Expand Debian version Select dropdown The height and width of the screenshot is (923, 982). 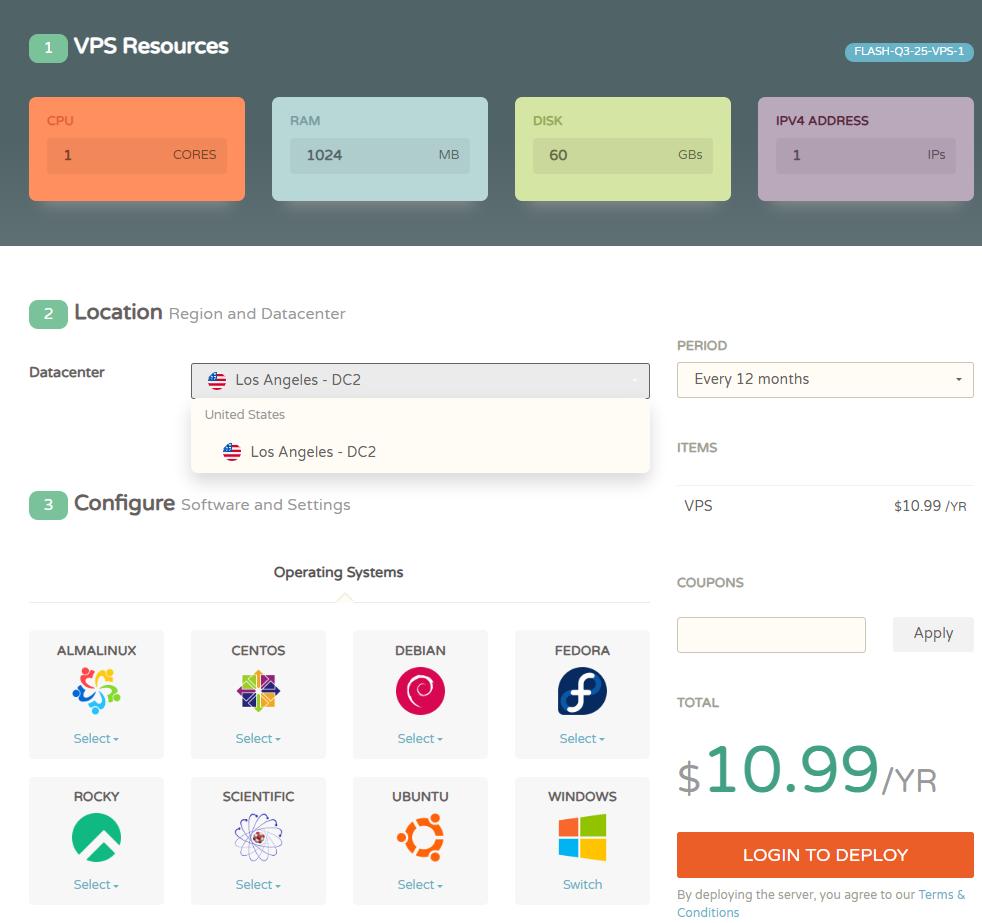click(x=420, y=739)
